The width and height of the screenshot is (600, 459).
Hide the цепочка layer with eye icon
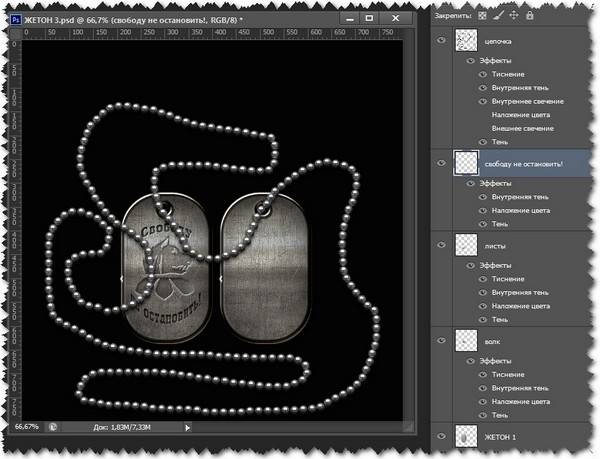pyautogui.click(x=441, y=41)
